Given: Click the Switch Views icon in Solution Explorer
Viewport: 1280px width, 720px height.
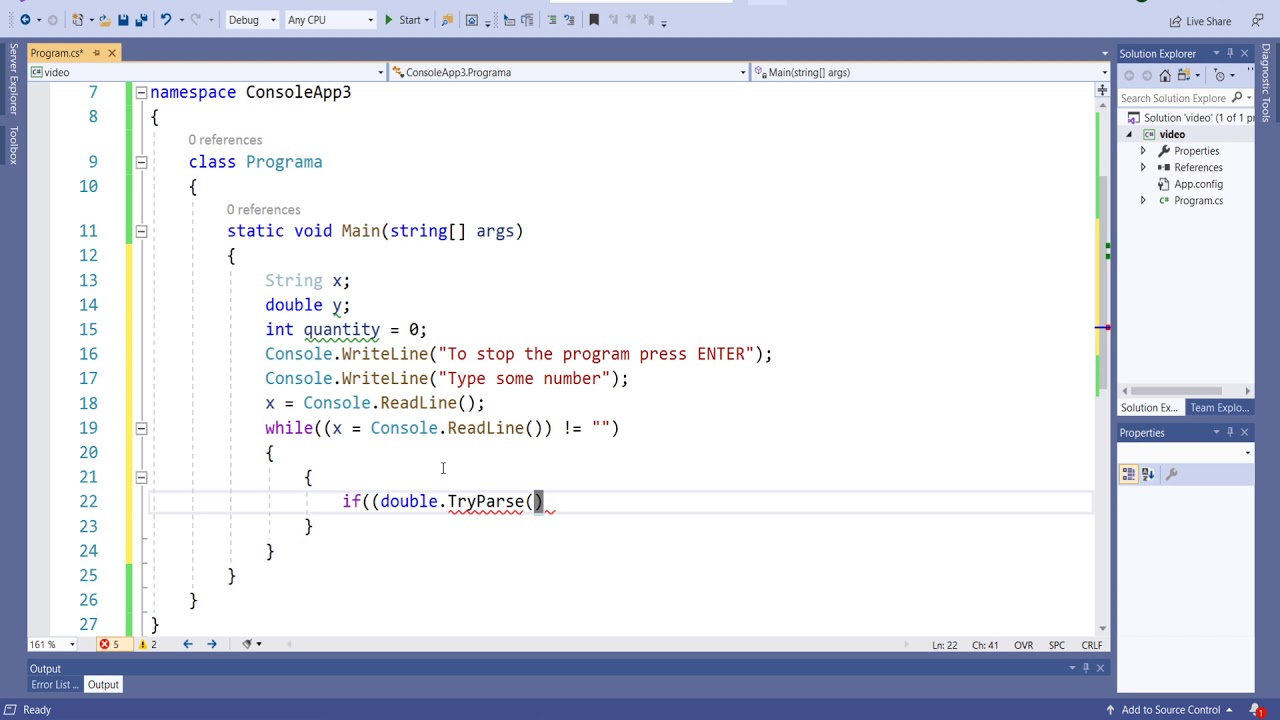Looking at the screenshot, I should pyautogui.click(x=1184, y=75).
